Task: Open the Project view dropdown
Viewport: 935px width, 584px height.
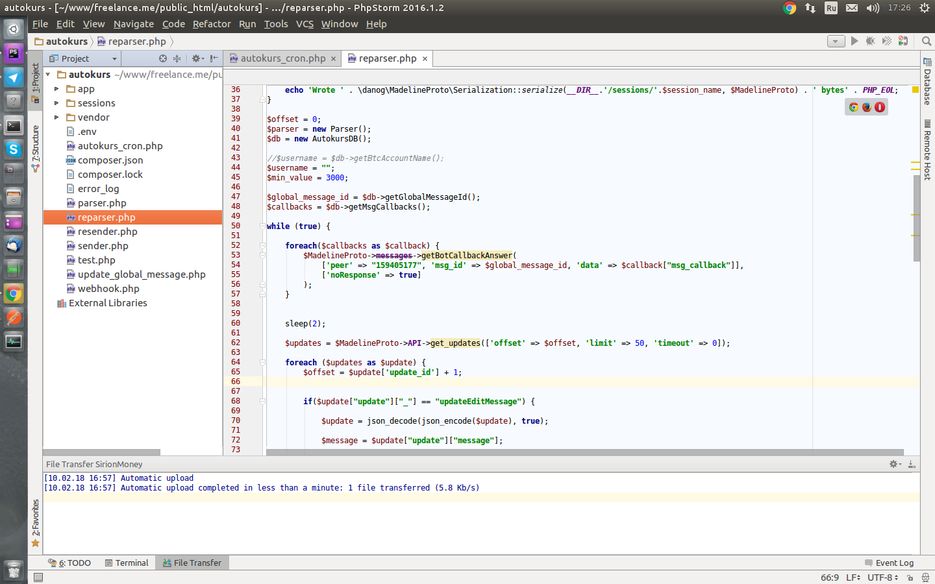Action: (83, 58)
